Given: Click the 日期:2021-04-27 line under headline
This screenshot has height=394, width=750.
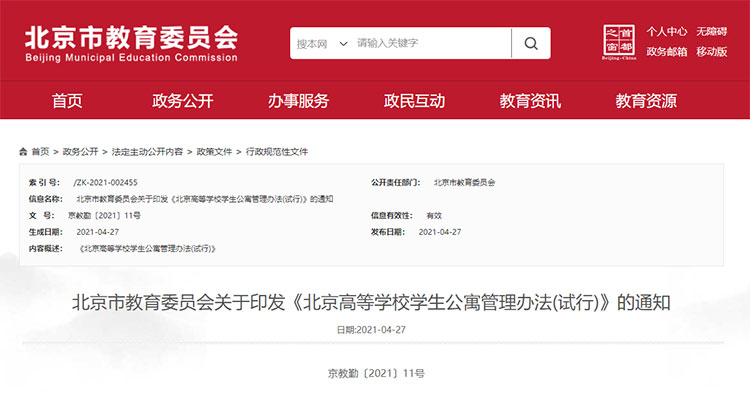Looking at the screenshot, I should (x=371, y=330).
